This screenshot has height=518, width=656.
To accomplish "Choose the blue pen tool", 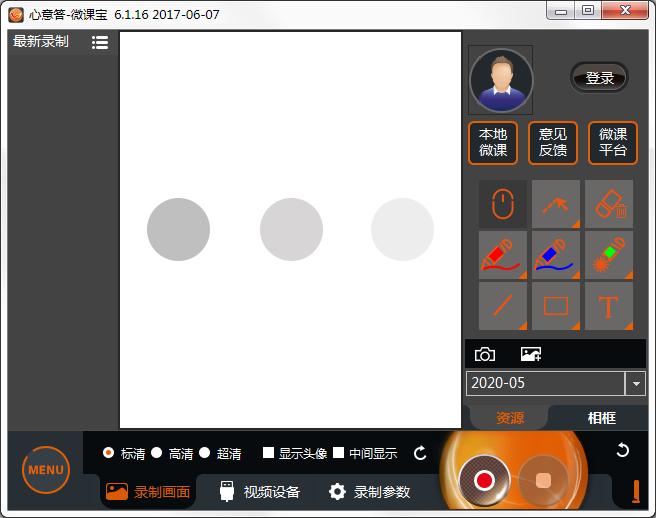I will pos(556,255).
